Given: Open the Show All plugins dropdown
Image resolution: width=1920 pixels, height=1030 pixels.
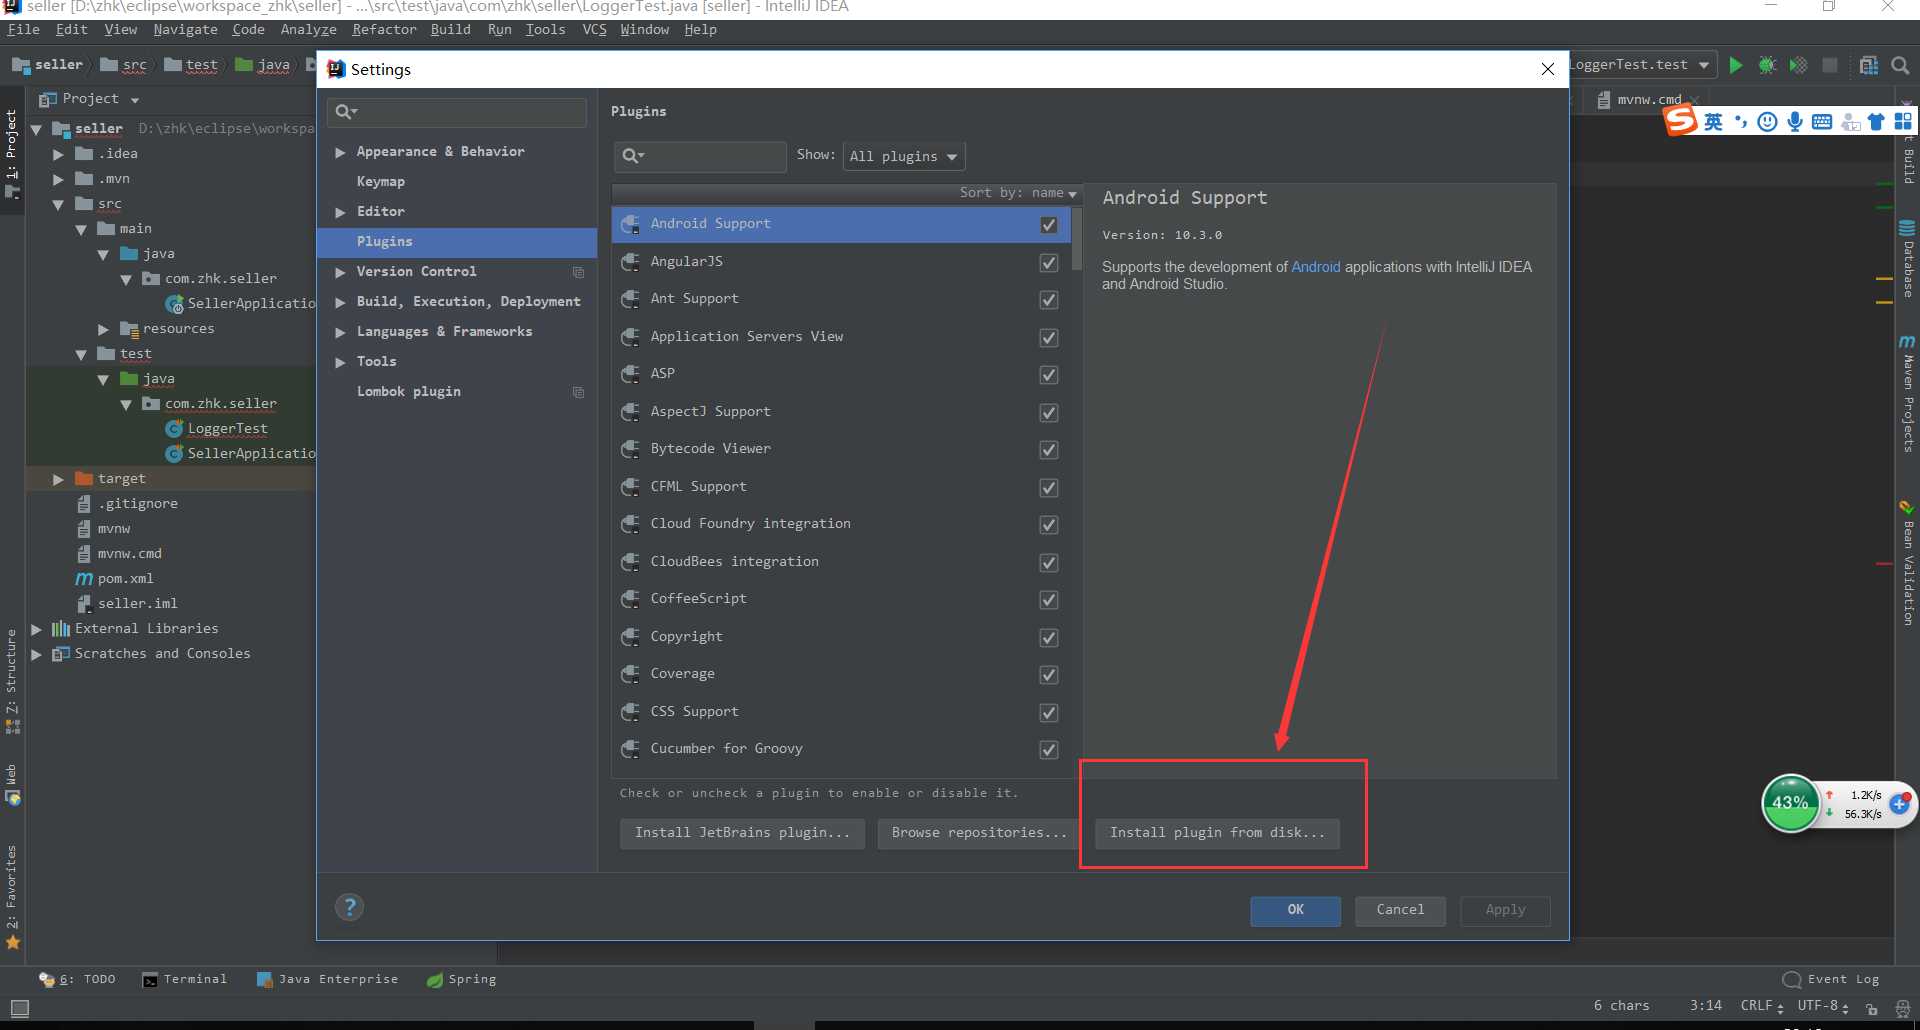Looking at the screenshot, I should pyautogui.click(x=904, y=156).
